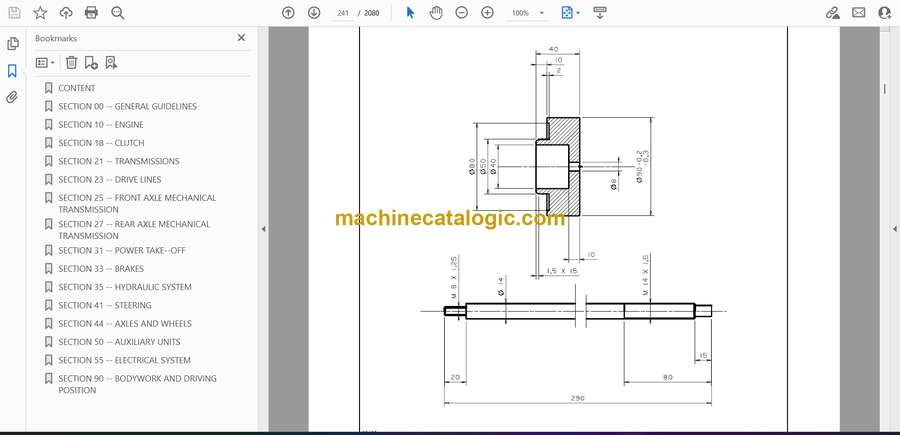Activate the hand pan tool
900x435 pixels.
pos(436,13)
